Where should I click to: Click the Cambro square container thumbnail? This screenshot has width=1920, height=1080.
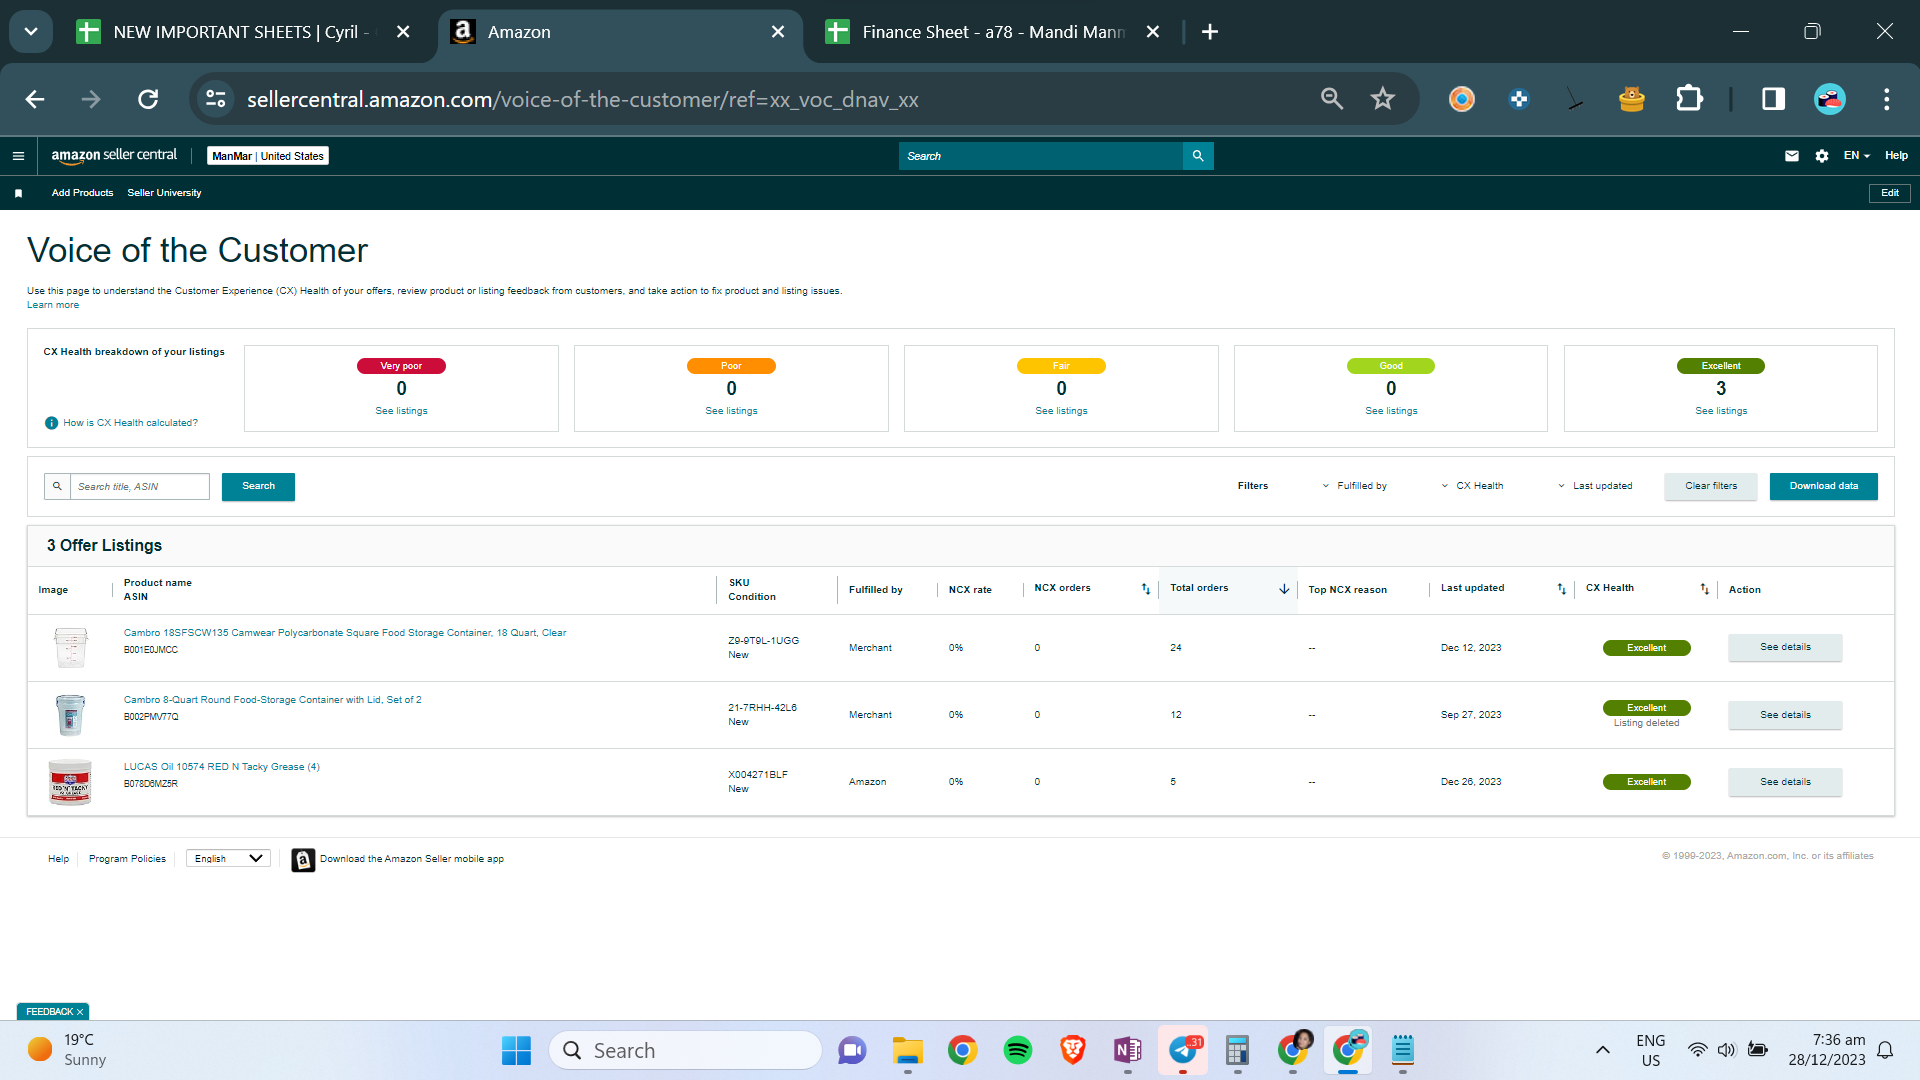pos(70,648)
